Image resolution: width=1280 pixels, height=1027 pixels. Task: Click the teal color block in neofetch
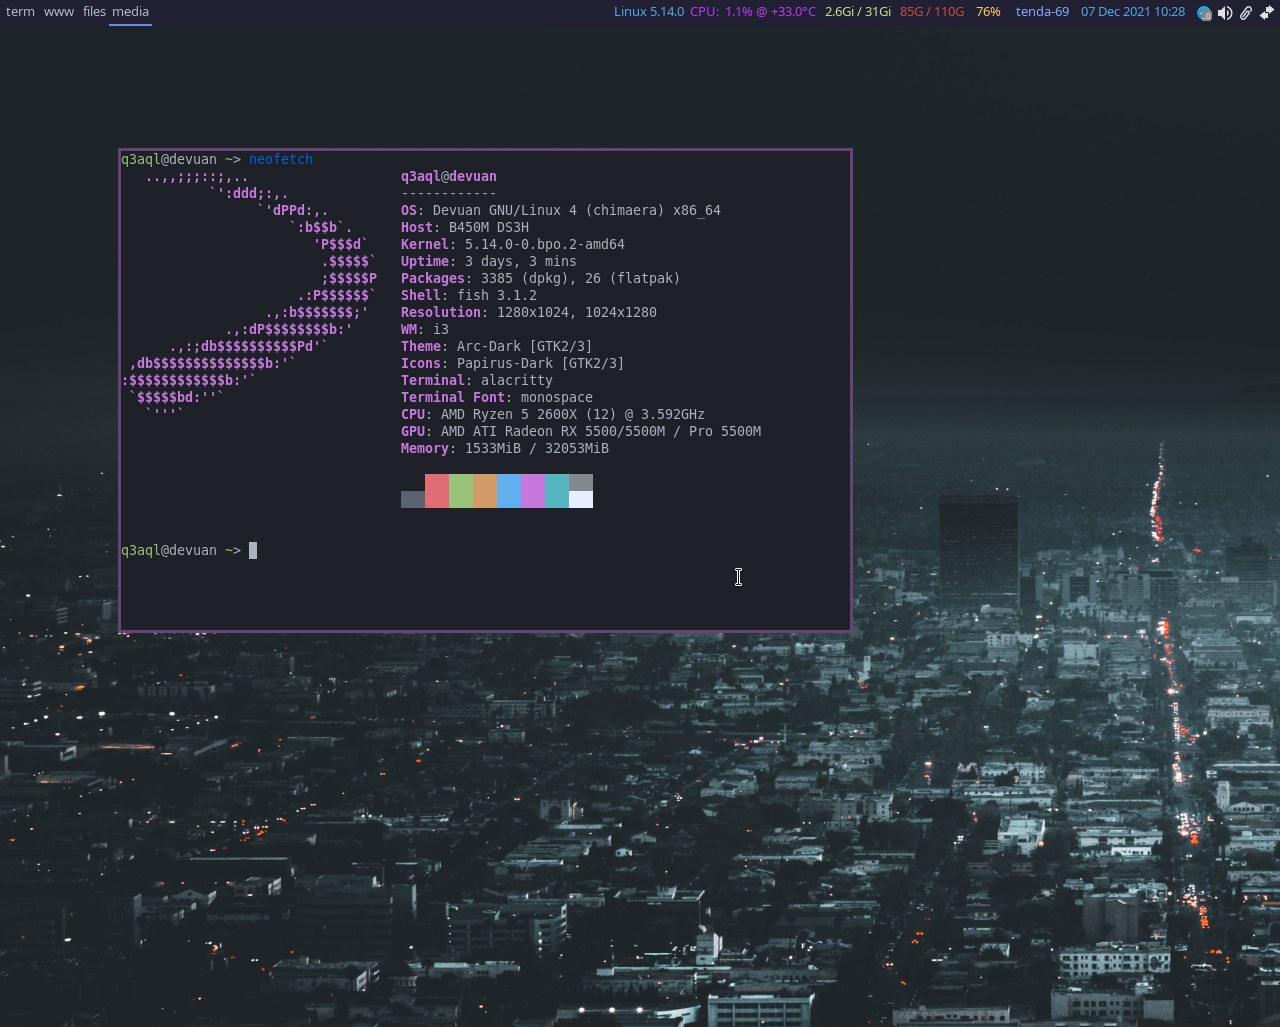557,491
